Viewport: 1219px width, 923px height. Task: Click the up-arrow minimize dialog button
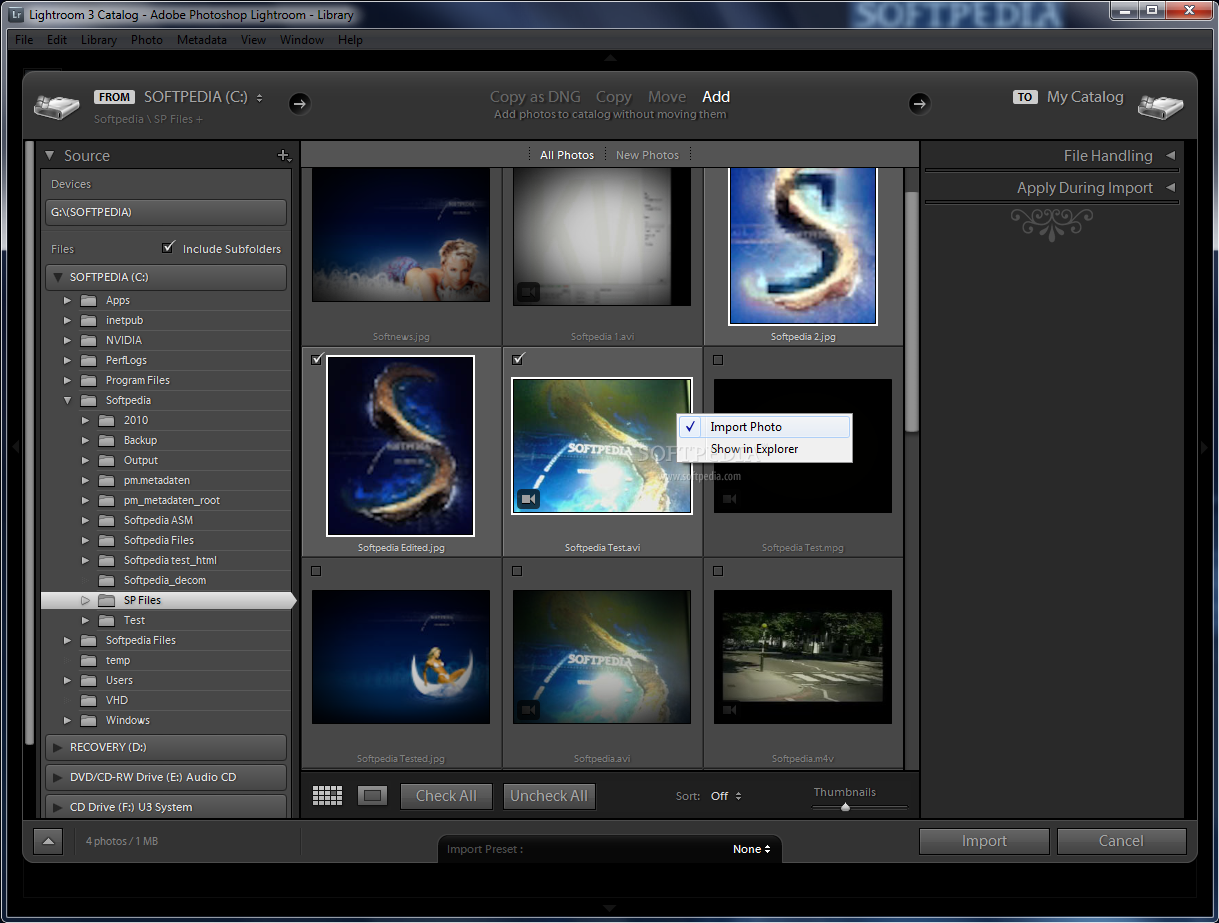[47, 842]
